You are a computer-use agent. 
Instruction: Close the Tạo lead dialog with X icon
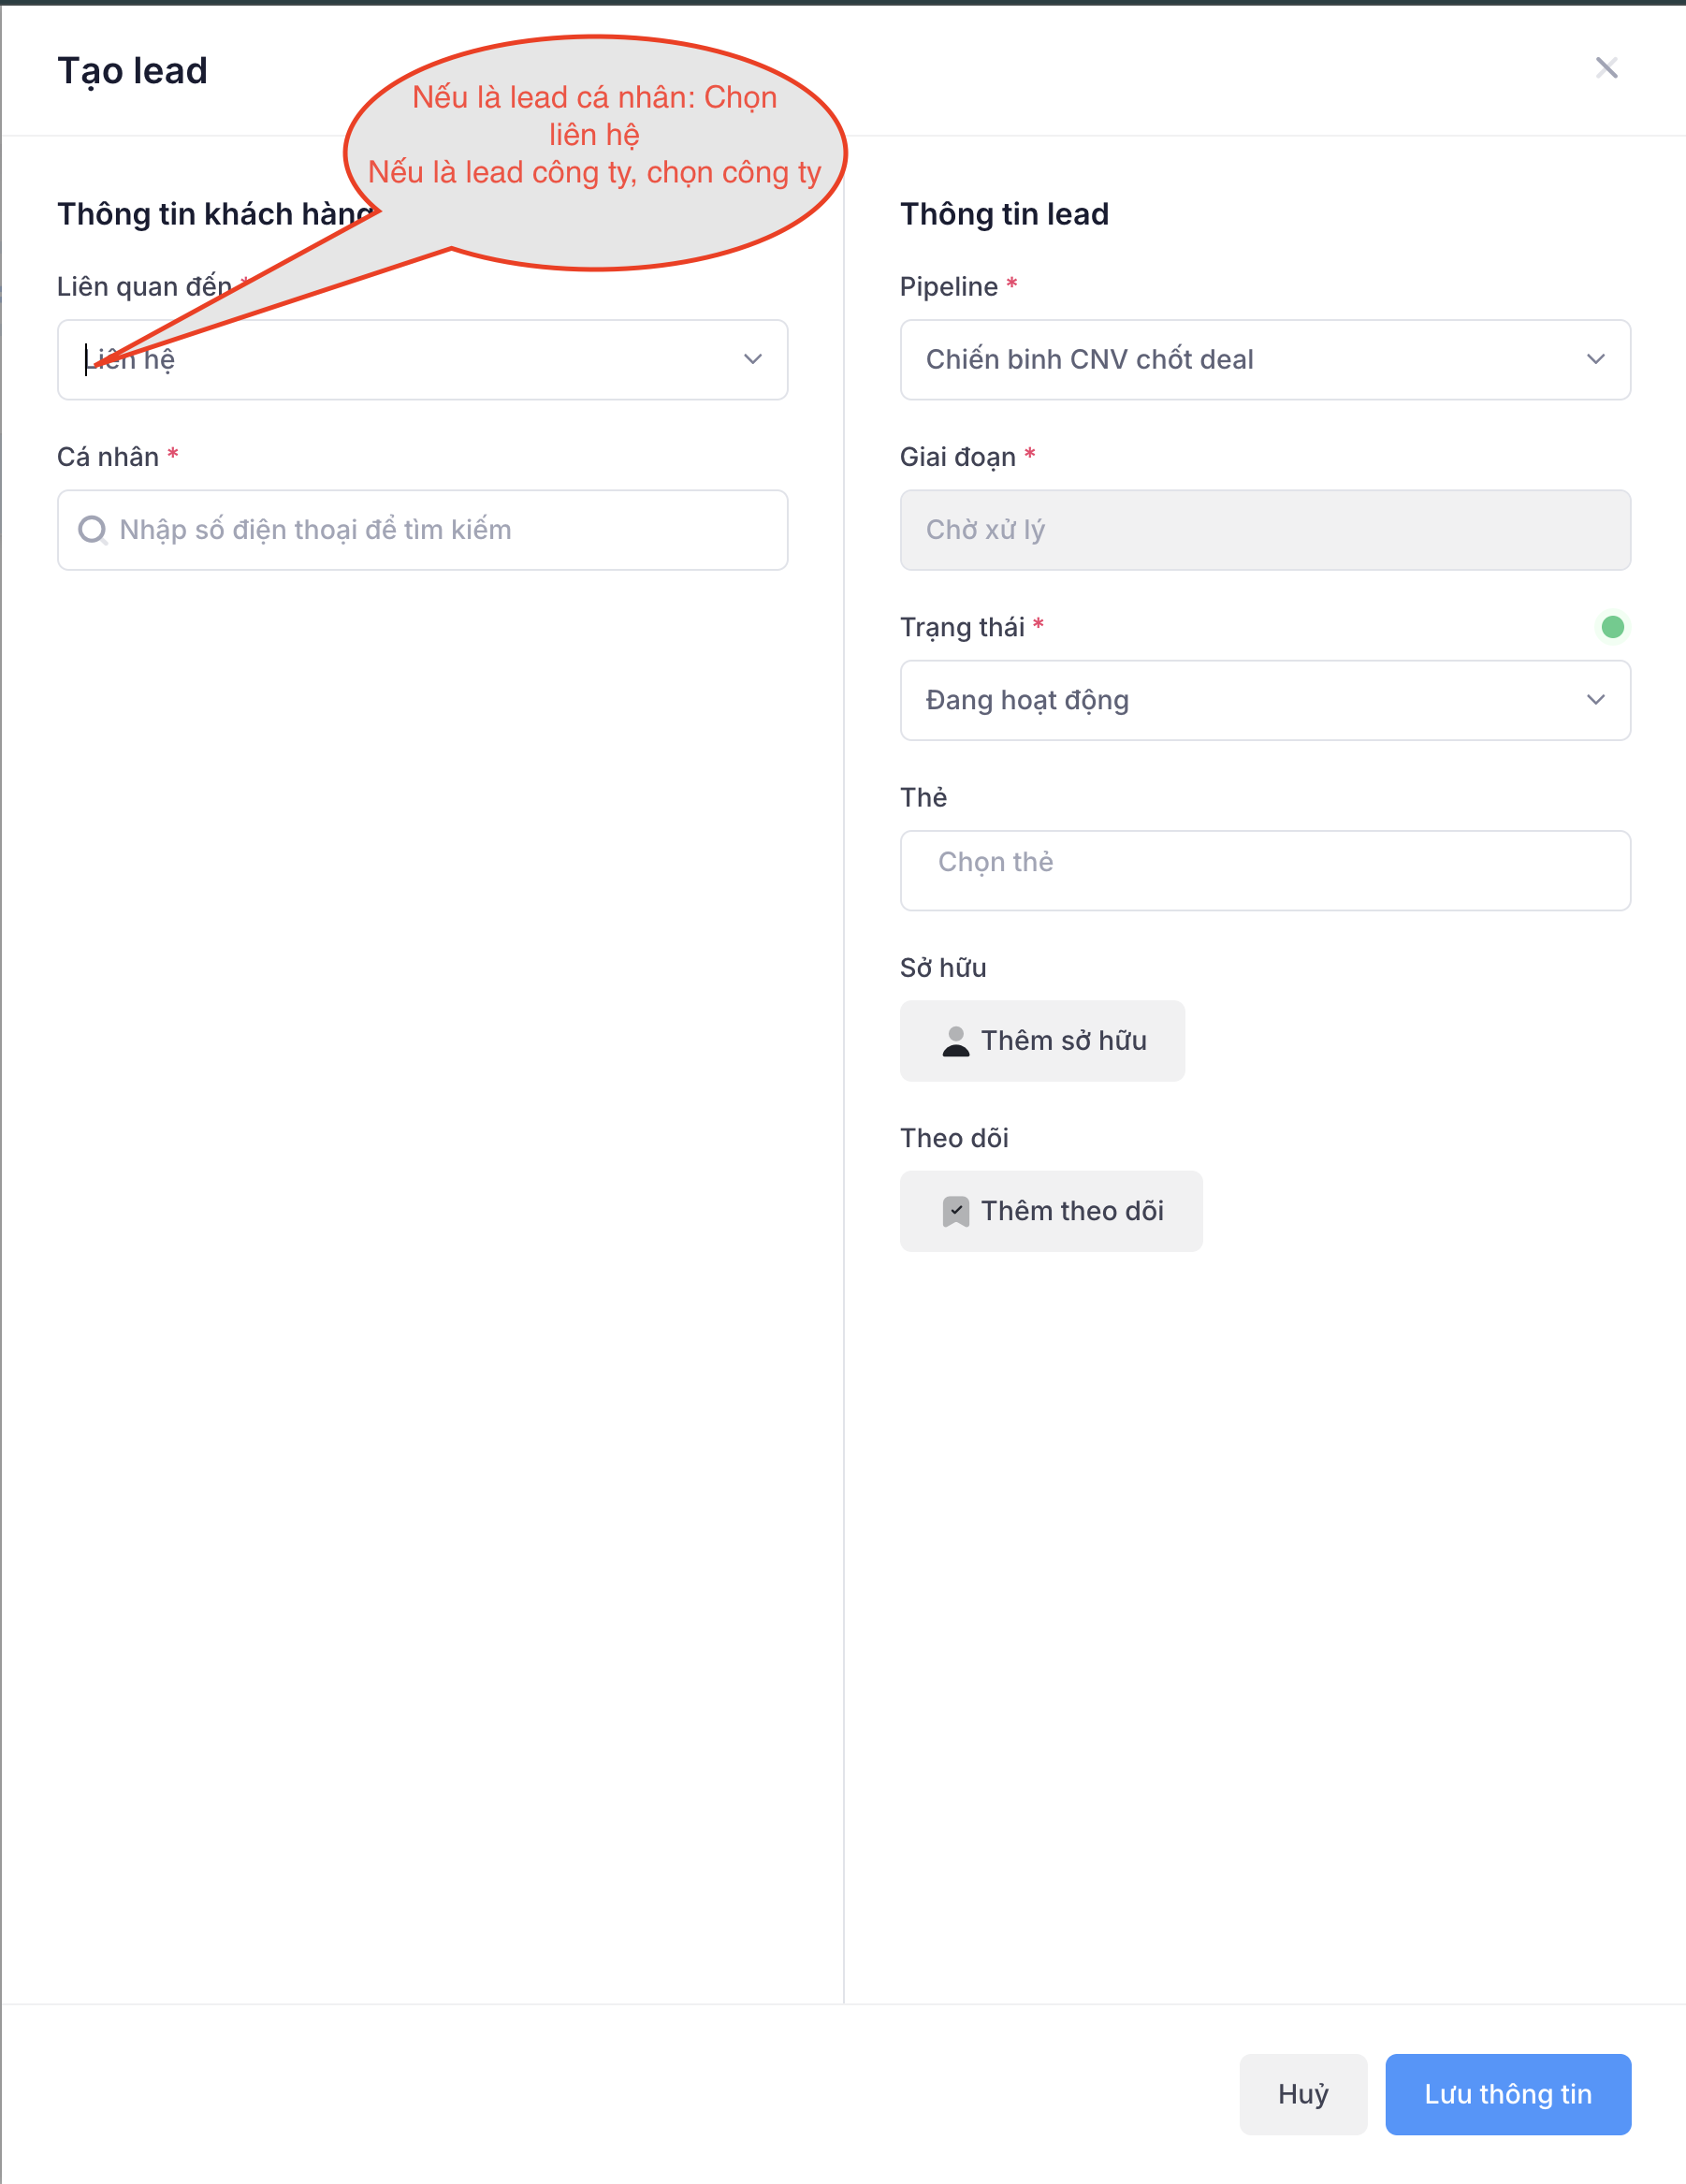point(1606,68)
